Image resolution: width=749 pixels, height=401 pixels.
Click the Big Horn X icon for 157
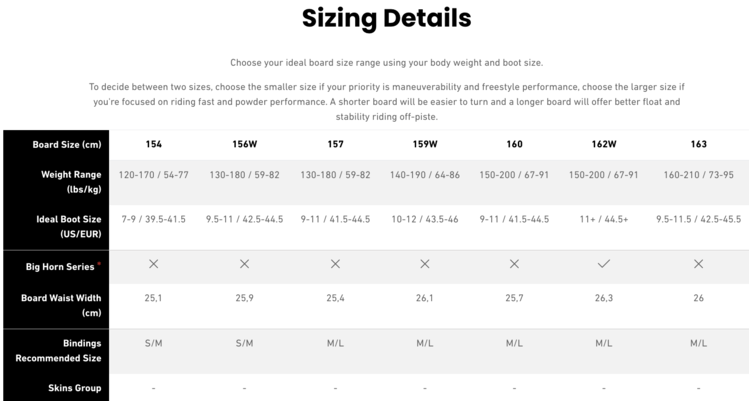(335, 264)
